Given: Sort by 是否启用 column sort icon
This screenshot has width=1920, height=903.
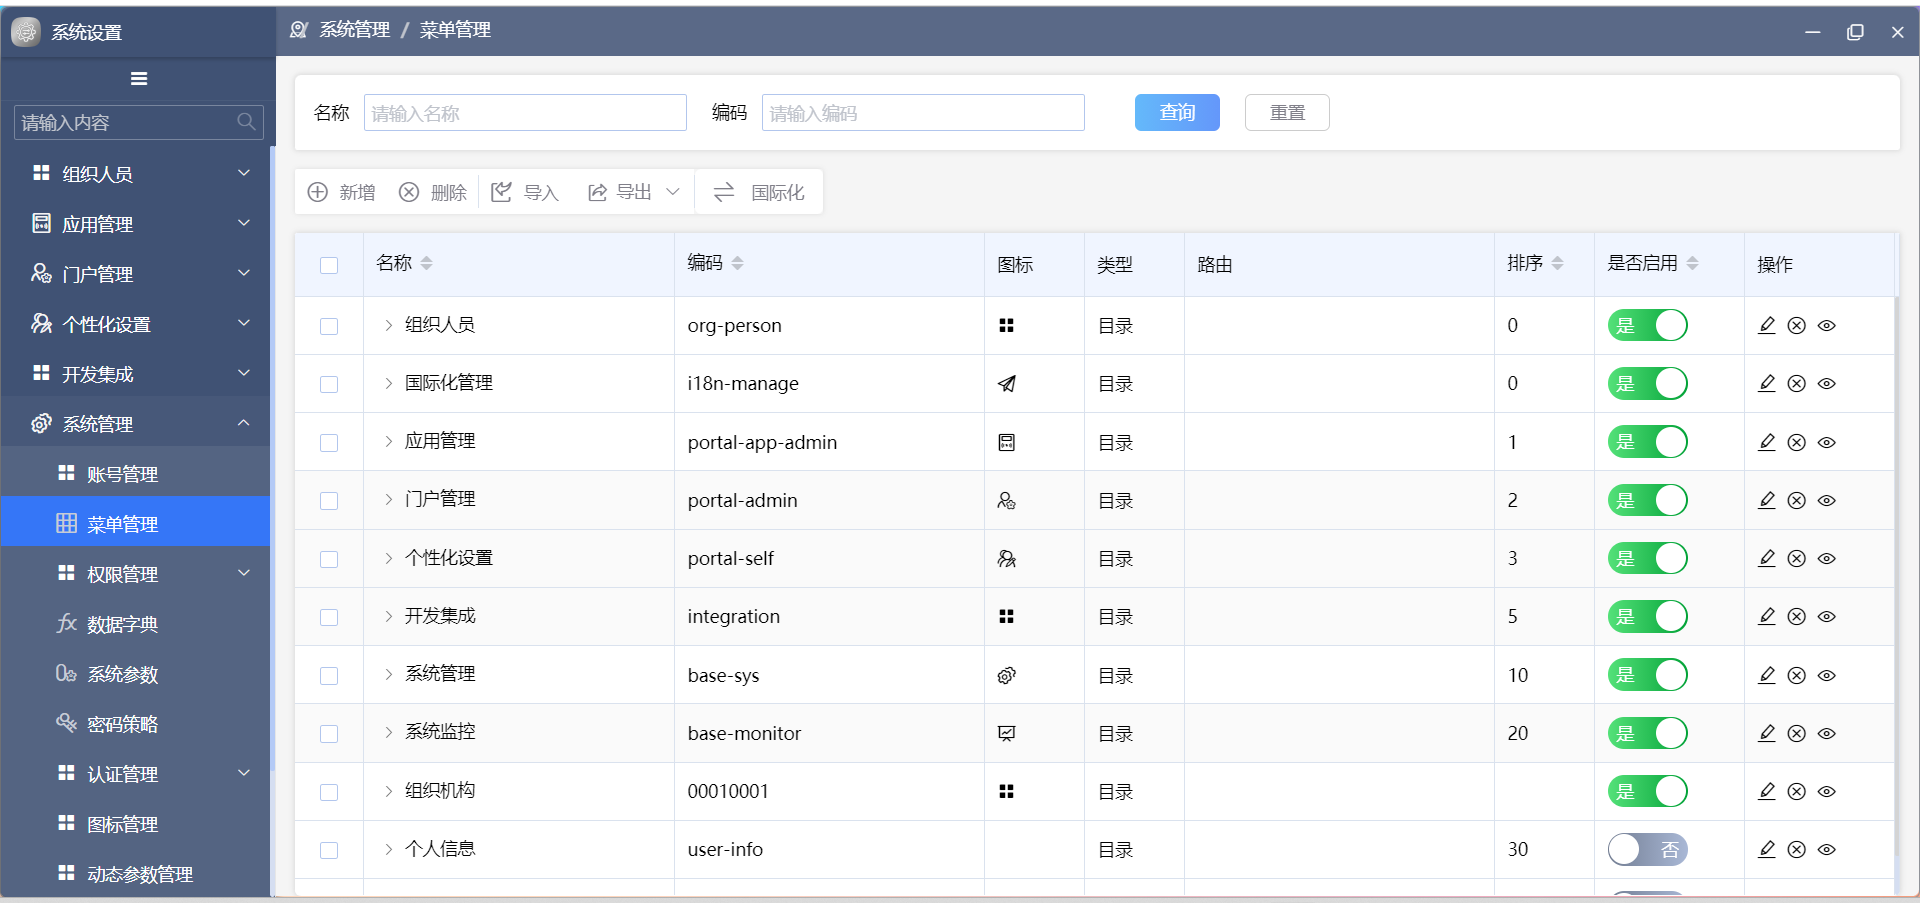Looking at the screenshot, I should (1693, 263).
